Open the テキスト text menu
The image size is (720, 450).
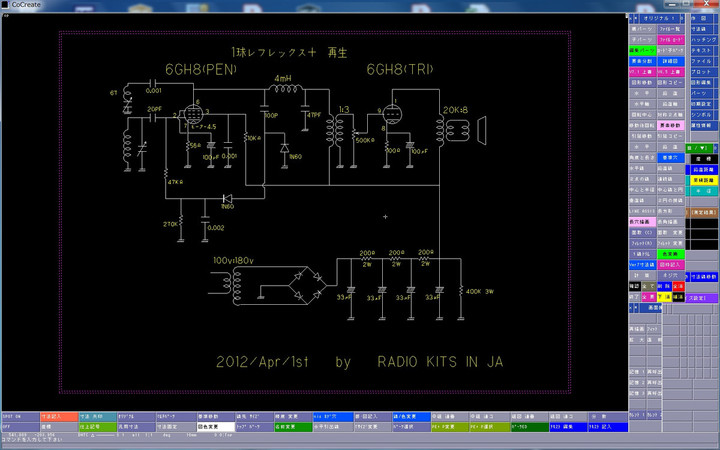pos(701,49)
